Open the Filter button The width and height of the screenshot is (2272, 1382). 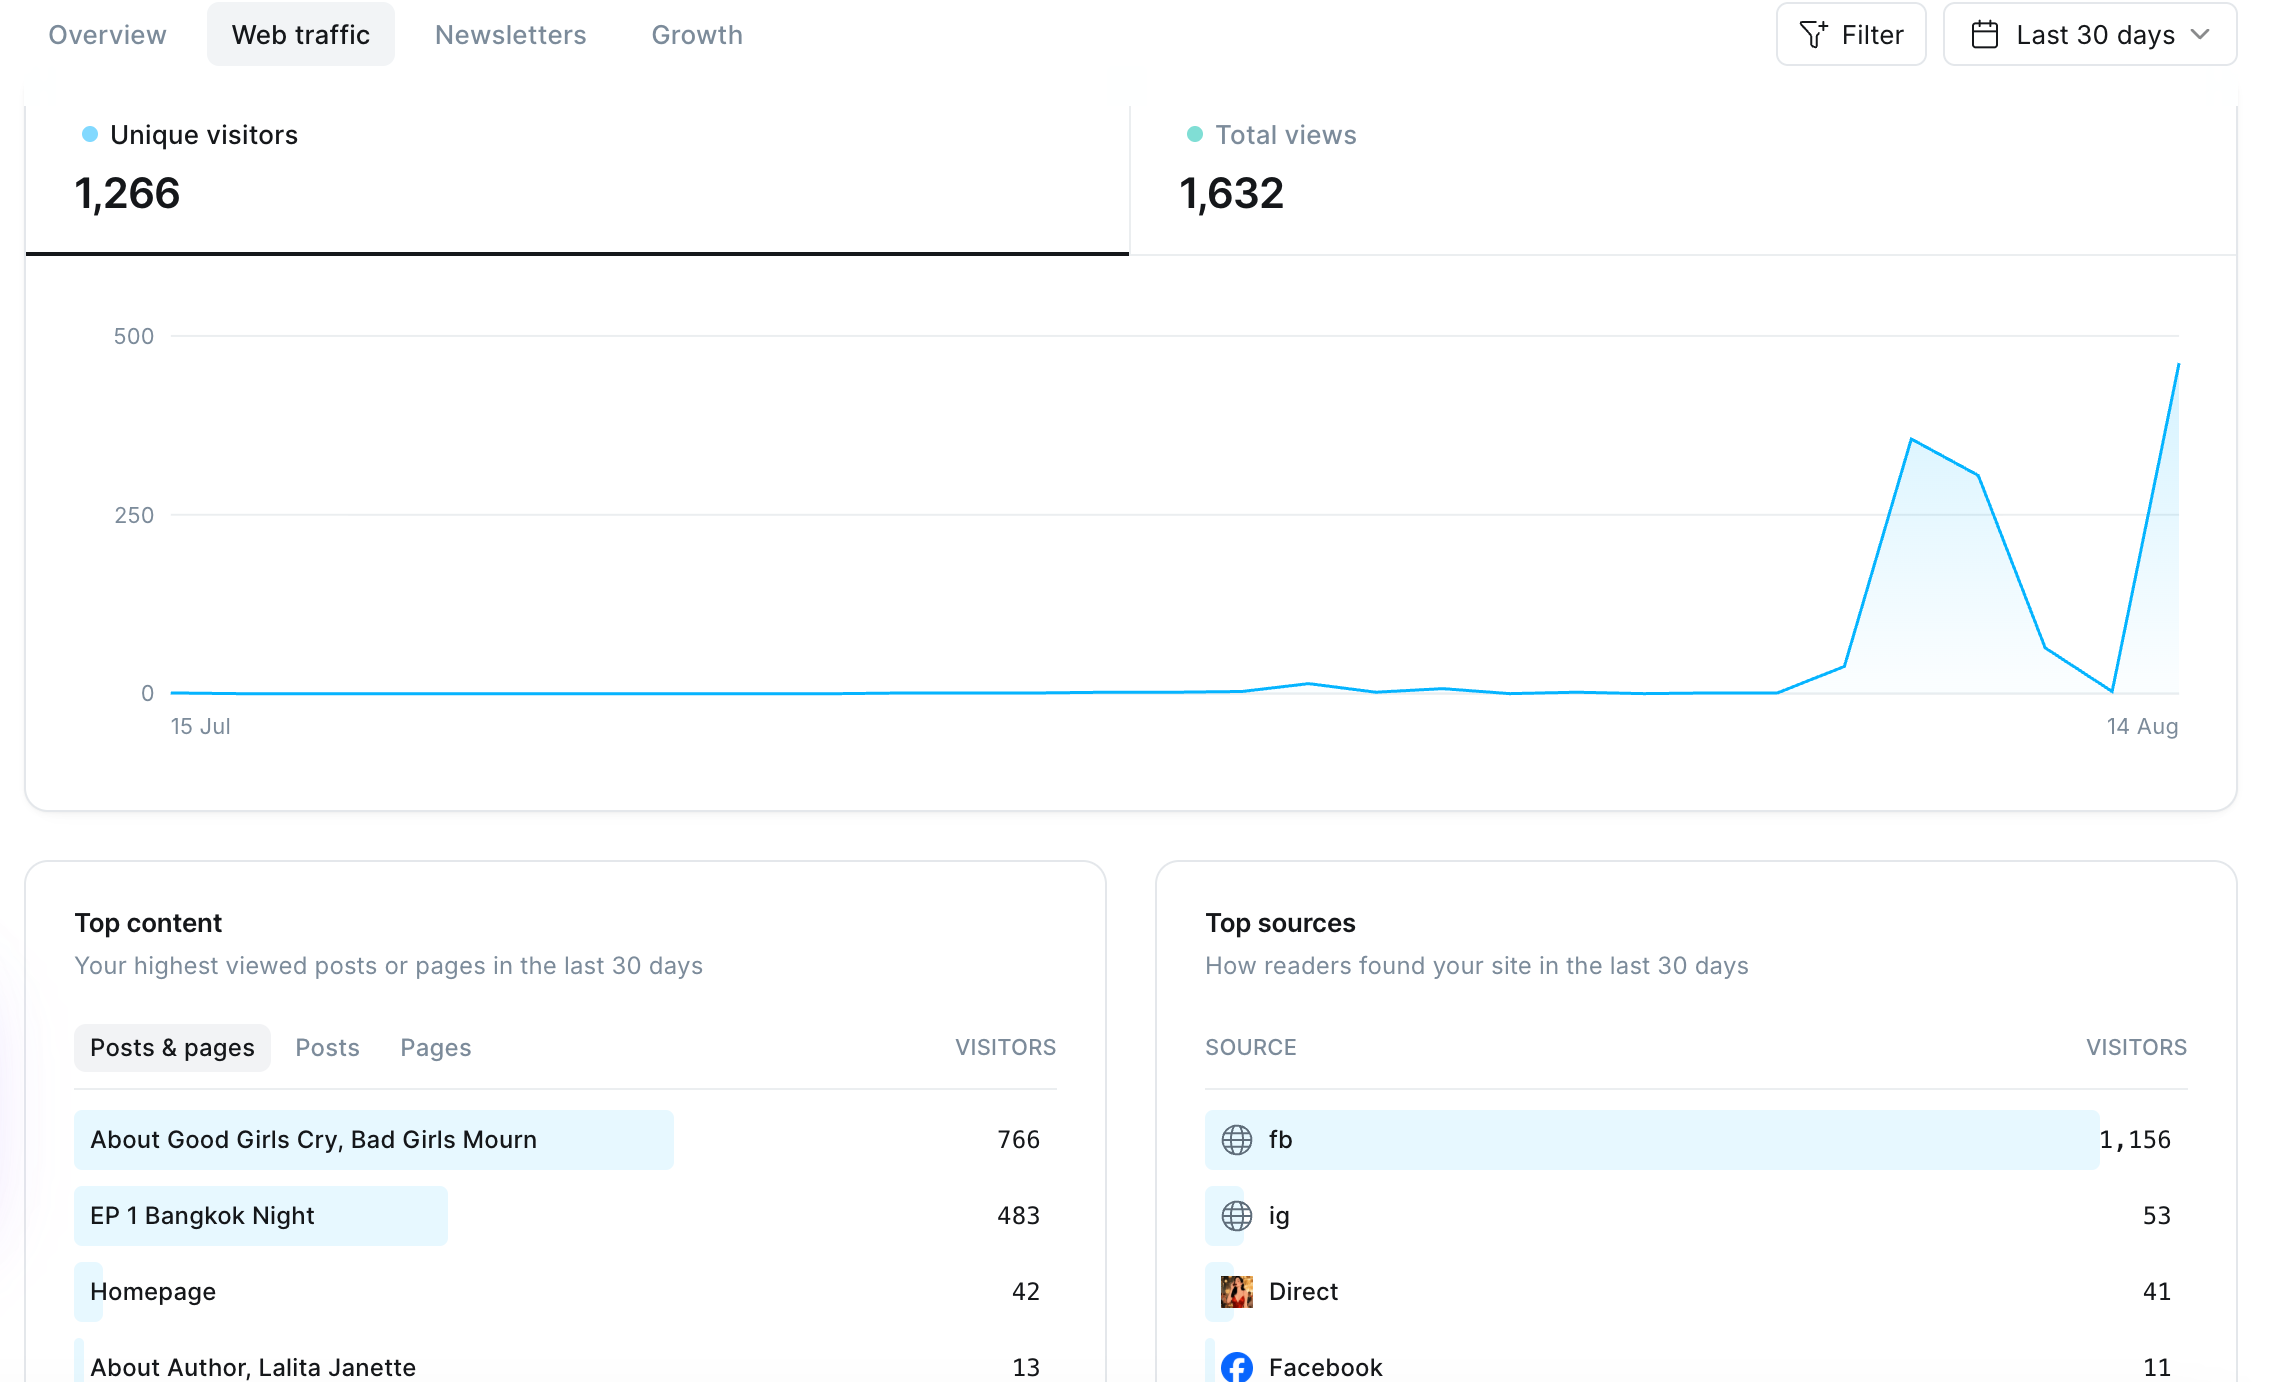pos(1851,35)
